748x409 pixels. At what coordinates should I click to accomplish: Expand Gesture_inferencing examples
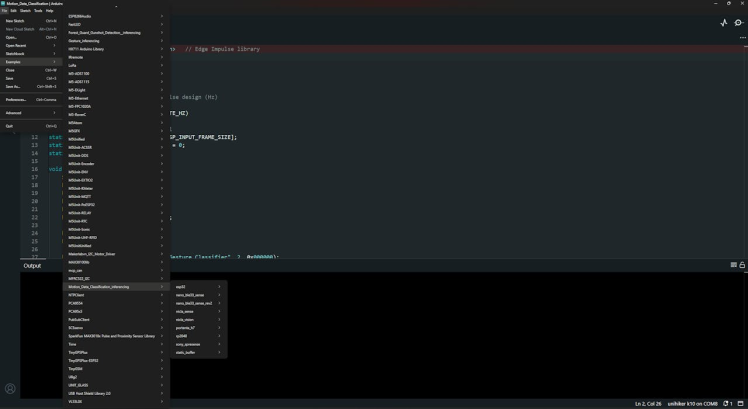(116, 41)
